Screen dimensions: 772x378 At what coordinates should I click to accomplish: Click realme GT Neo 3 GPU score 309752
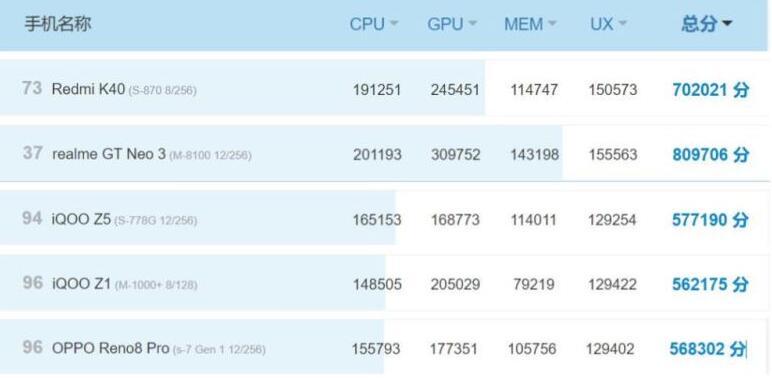[x=455, y=155]
